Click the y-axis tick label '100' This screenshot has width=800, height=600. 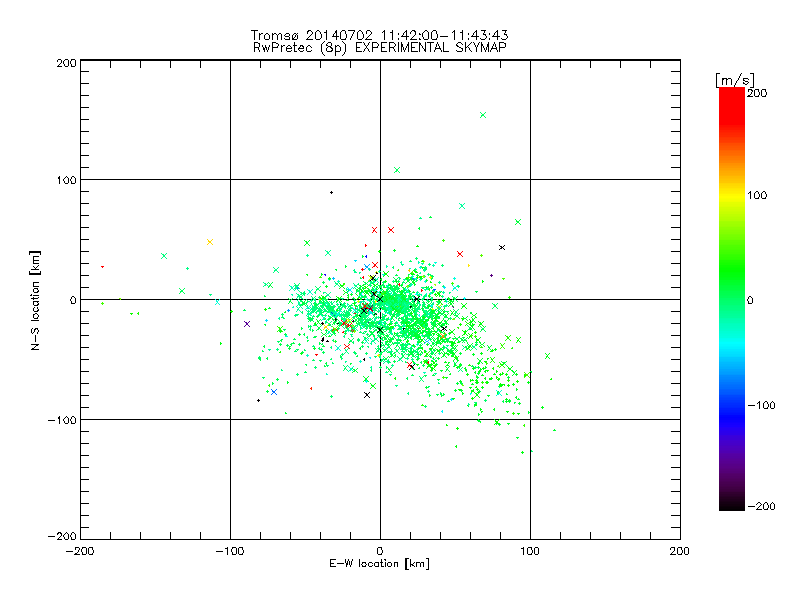click(x=66, y=180)
